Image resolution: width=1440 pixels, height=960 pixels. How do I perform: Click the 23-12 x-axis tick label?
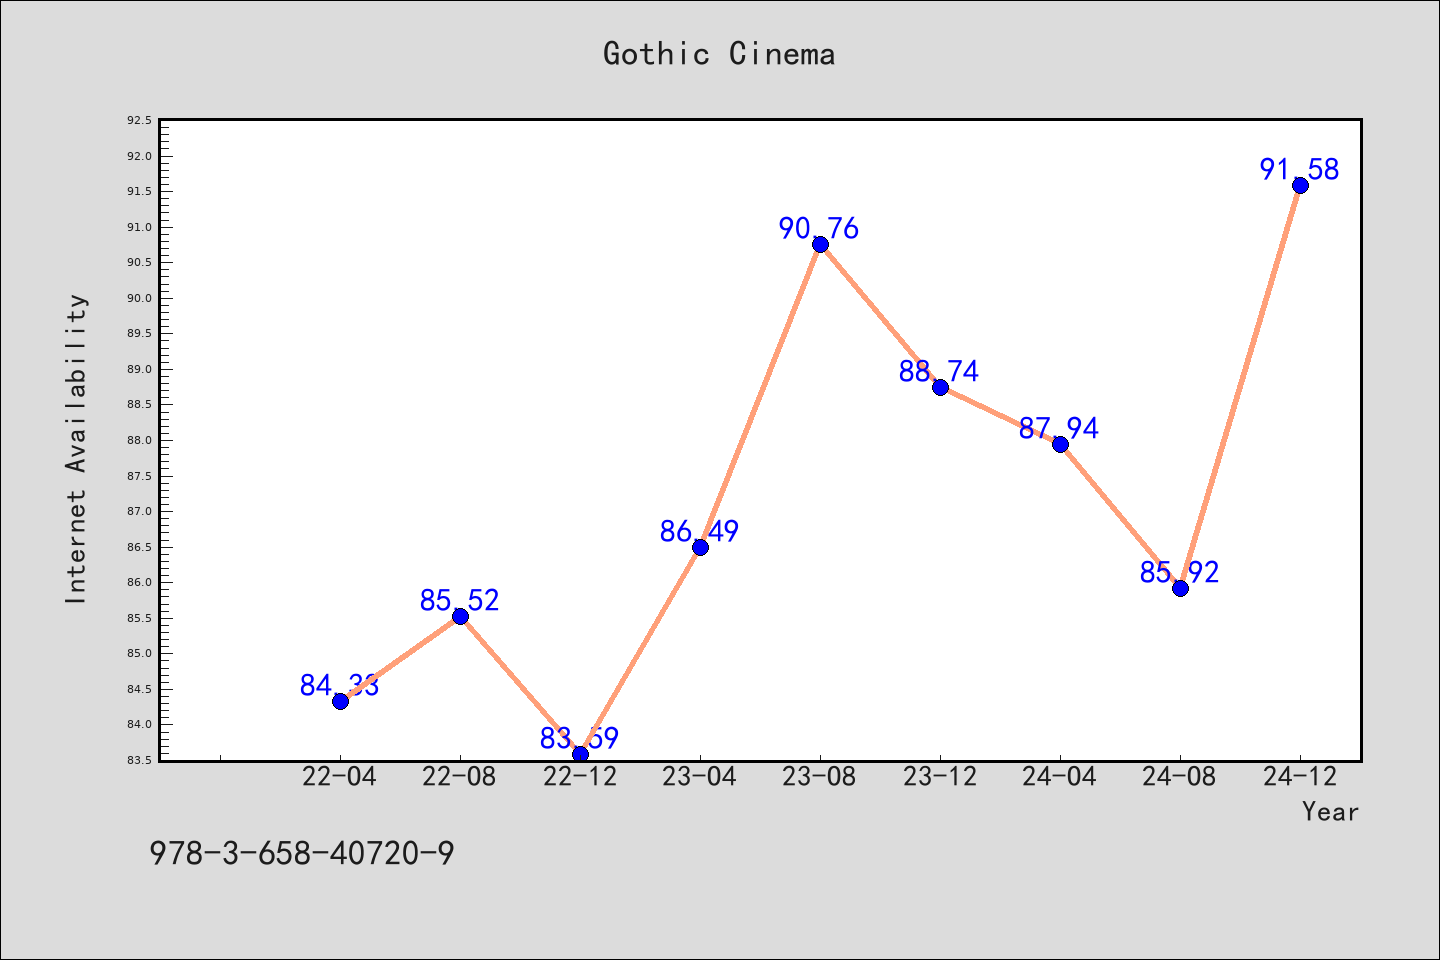point(940,777)
